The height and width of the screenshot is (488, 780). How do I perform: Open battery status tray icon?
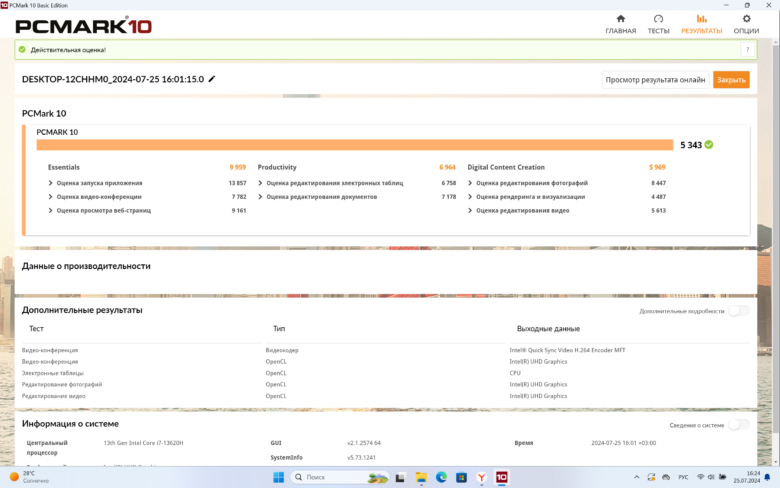(x=722, y=477)
